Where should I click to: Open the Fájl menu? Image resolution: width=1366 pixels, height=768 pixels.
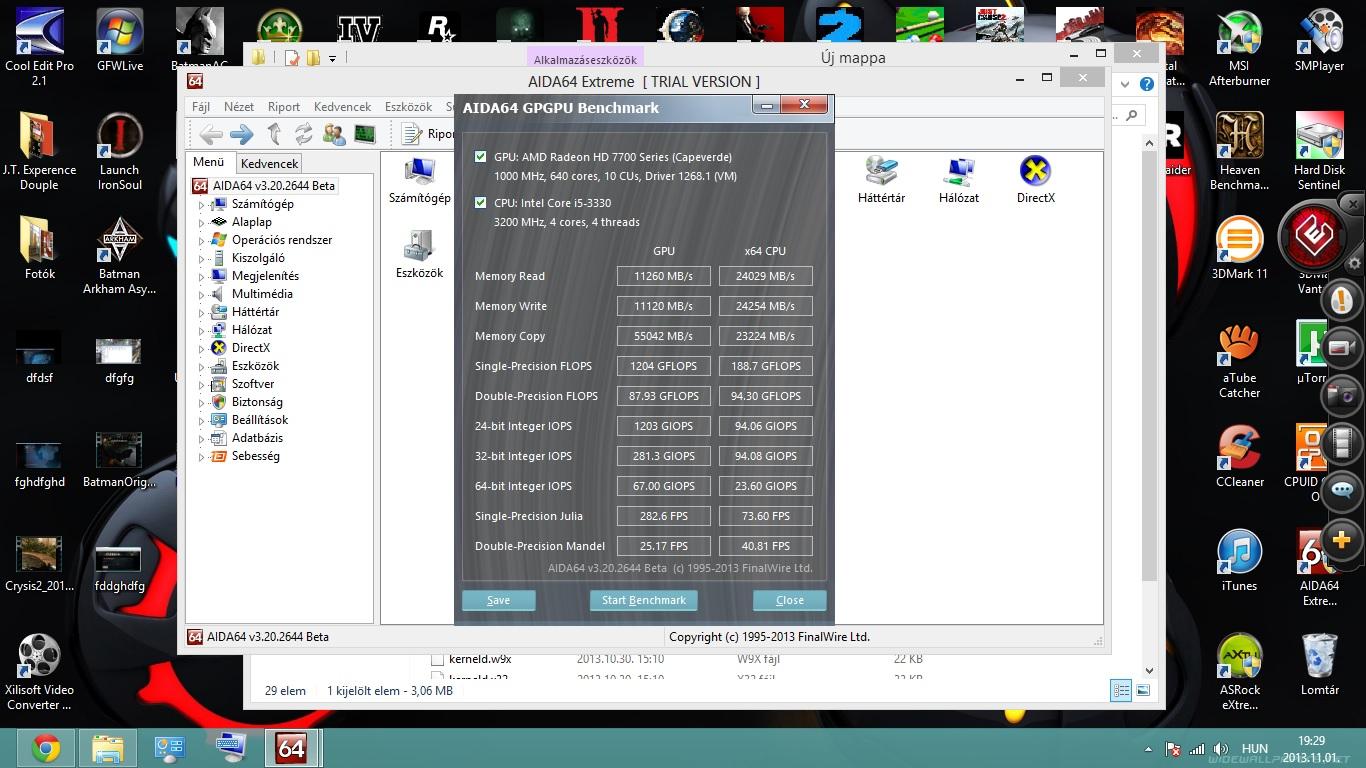(x=200, y=107)
